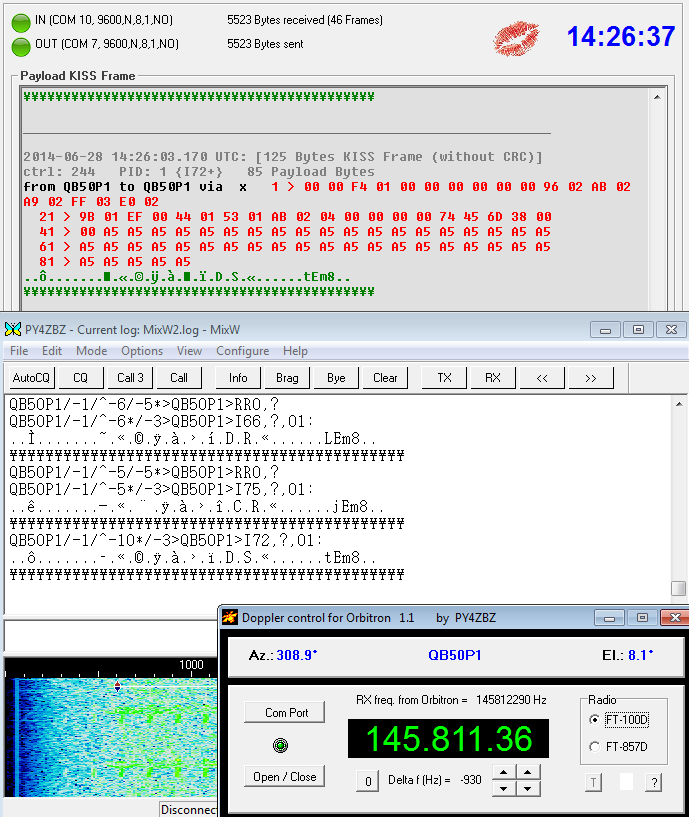Click the -930 Delta f value
The width and height of the screenshot is (689, 817).
click(x=471, y=780)
